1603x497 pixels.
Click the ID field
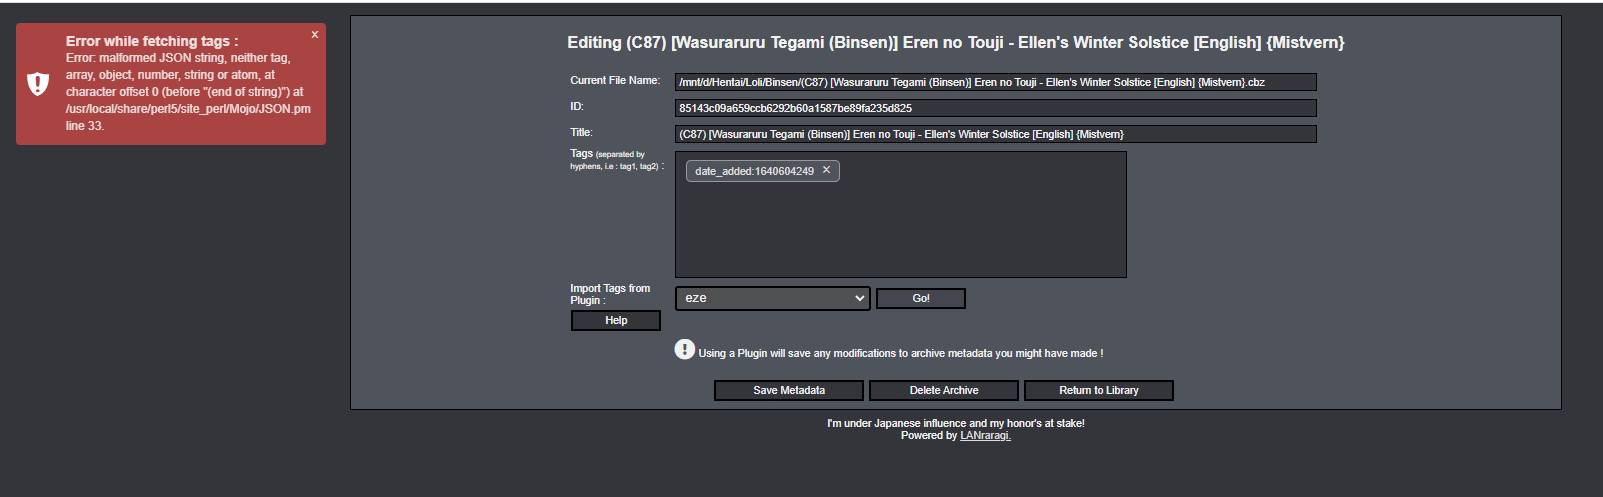[x=996, y=108]
